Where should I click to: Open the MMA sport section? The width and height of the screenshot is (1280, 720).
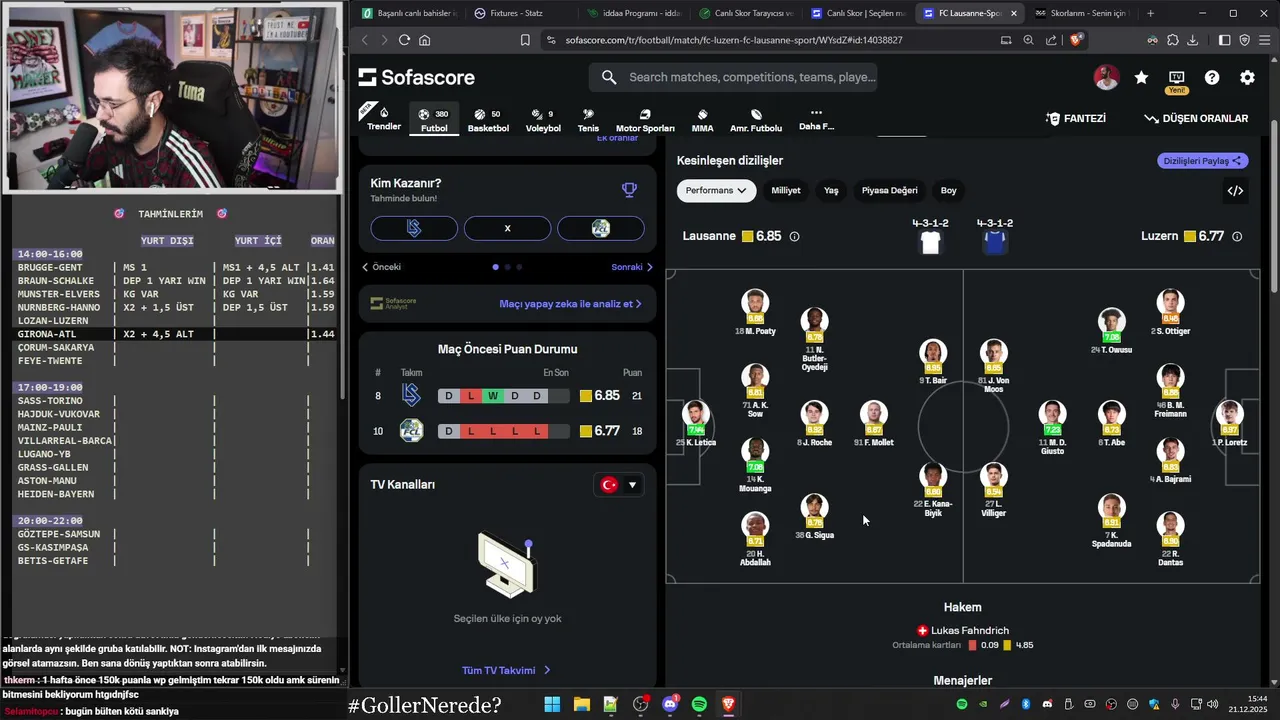pyautogui.click(x=702, y=120)
